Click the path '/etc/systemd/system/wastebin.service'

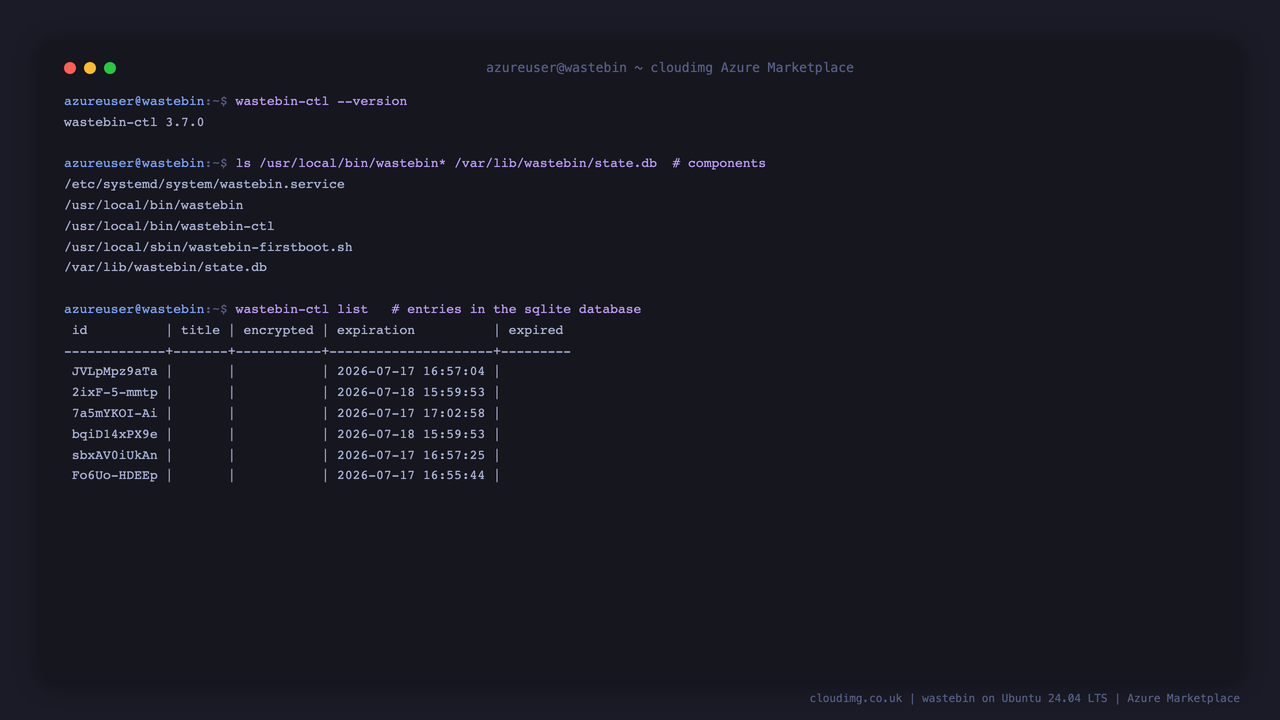[x=204, y=184]
